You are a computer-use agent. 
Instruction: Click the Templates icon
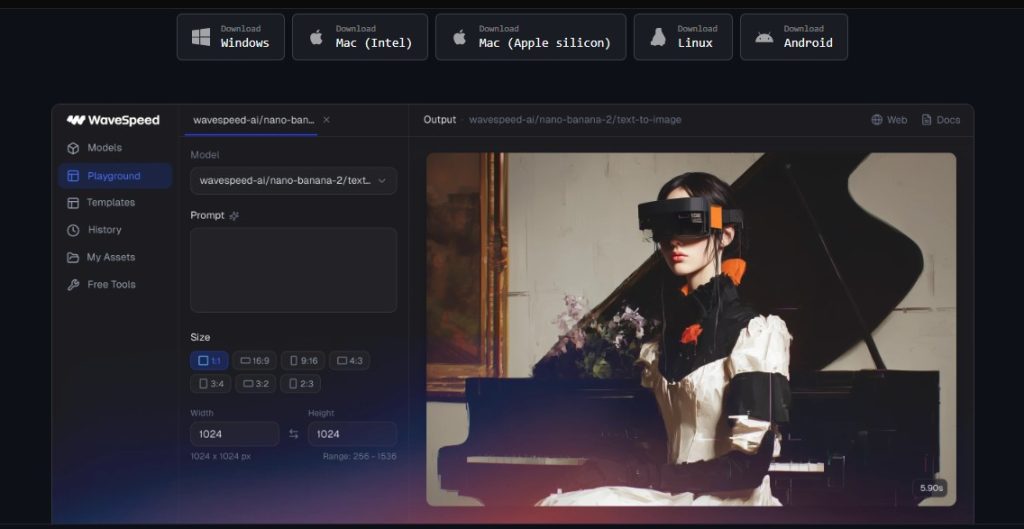click(x=73, y=203)
